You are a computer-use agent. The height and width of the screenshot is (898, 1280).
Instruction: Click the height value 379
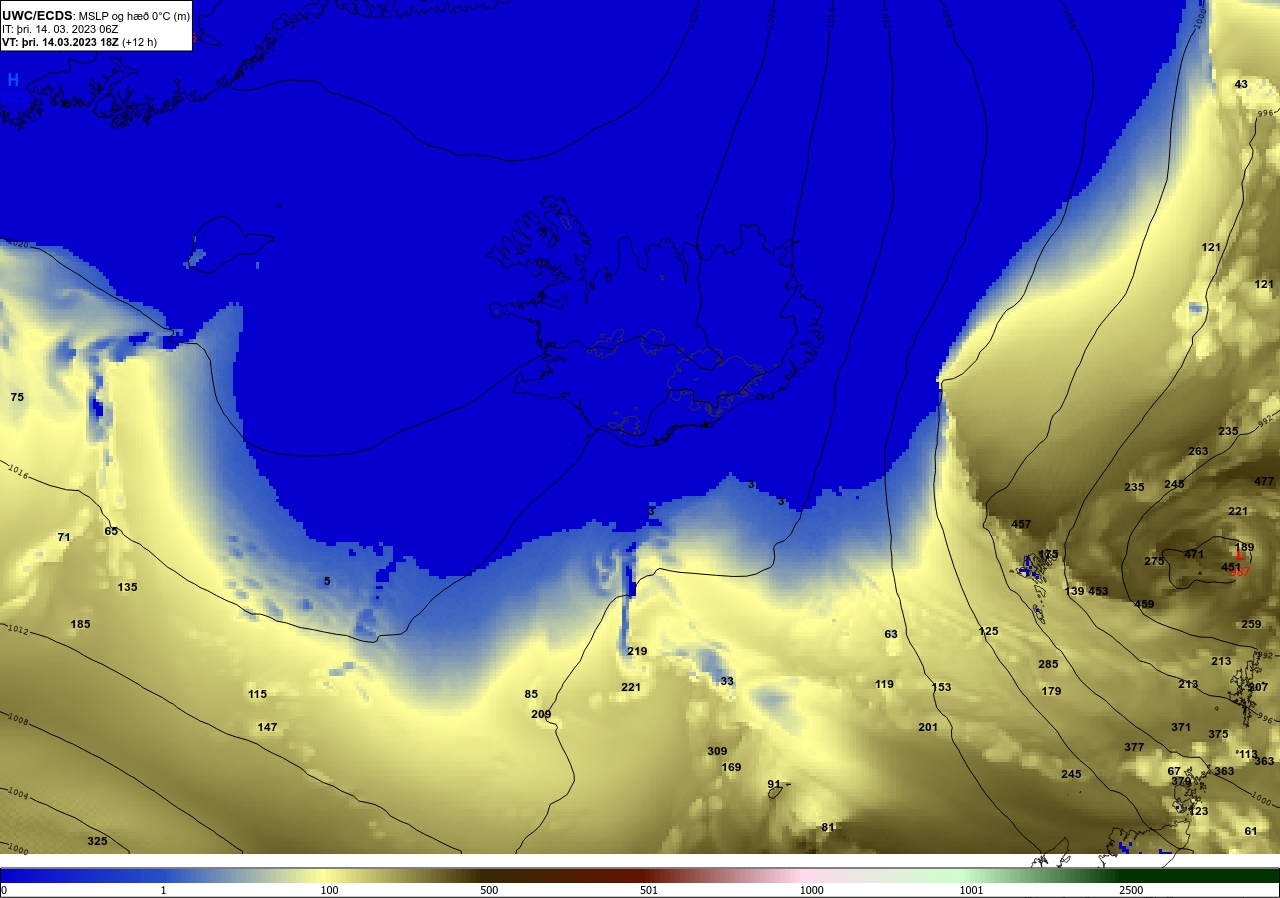click(1181, 781)
